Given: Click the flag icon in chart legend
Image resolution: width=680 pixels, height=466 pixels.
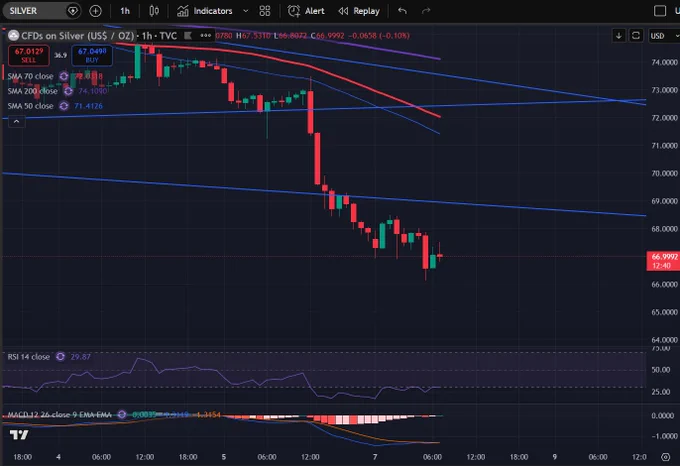Looking at the screenshot, I should (x=188, y=36).
